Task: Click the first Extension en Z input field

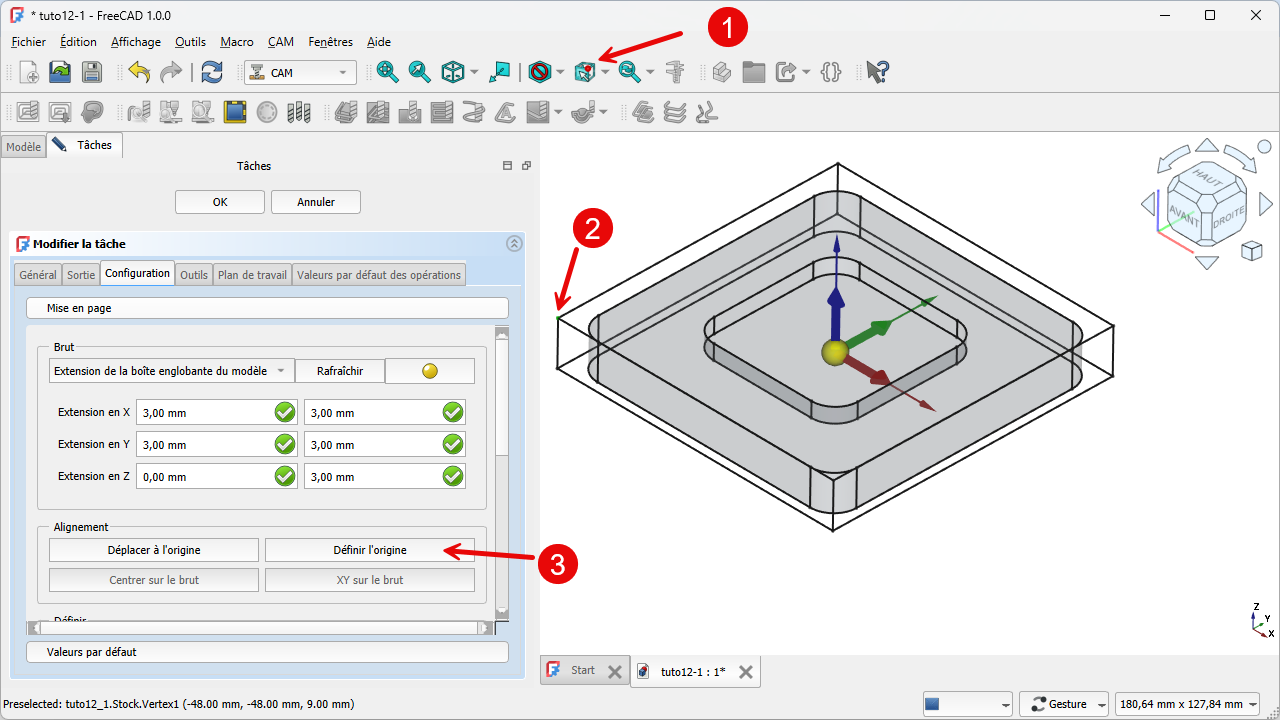Action: pyautogui.click(x=205, y=477)
